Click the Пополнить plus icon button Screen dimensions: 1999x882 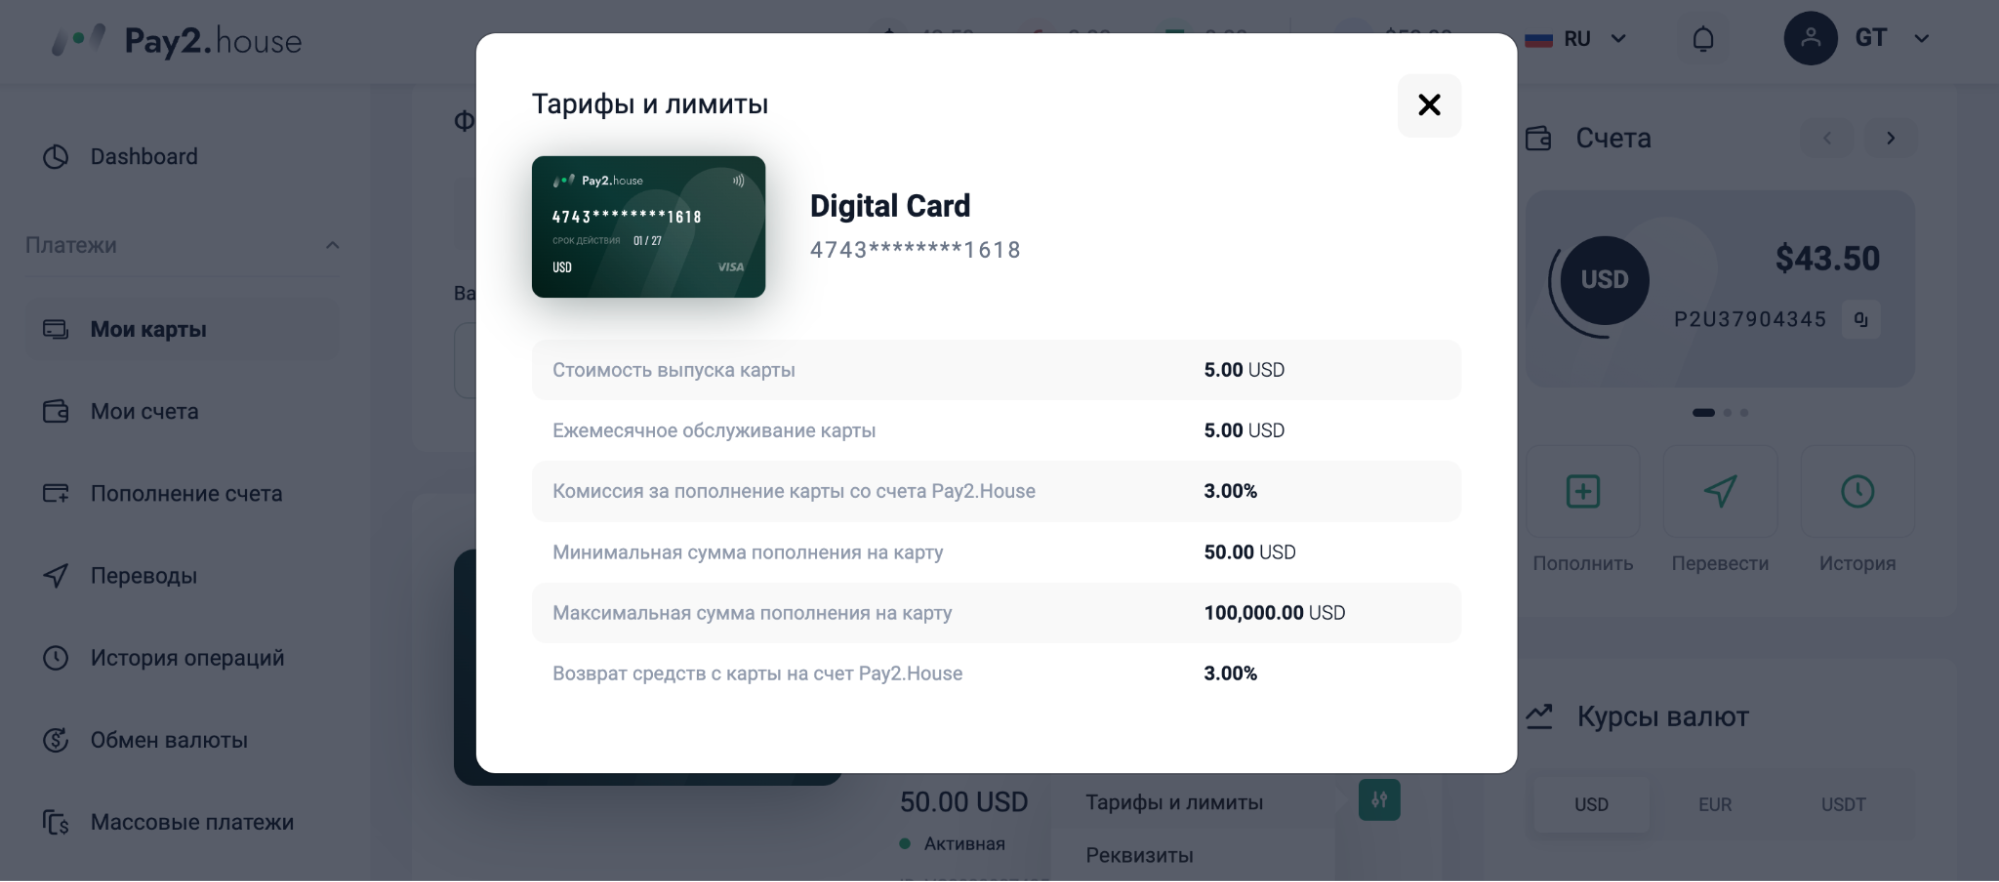[x=1583, y=491]
